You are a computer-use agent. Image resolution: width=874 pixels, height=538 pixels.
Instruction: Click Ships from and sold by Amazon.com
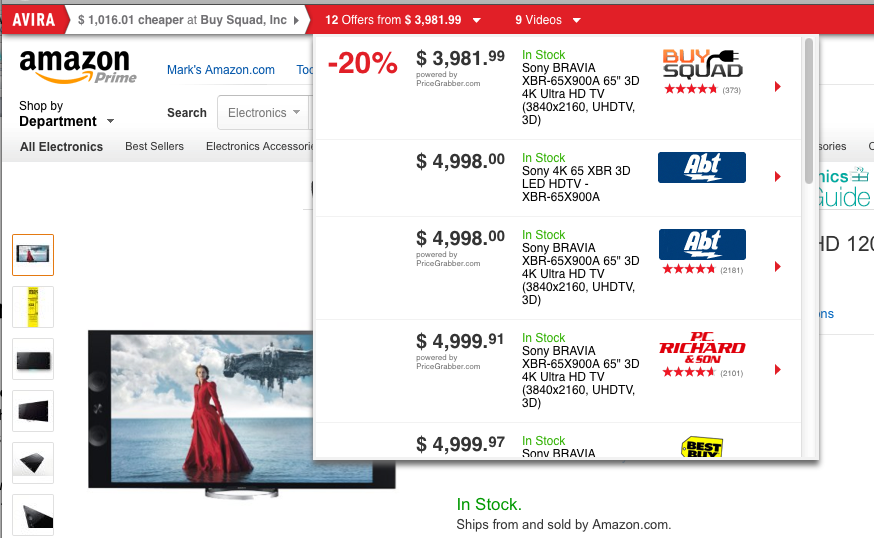pos(564,525)
